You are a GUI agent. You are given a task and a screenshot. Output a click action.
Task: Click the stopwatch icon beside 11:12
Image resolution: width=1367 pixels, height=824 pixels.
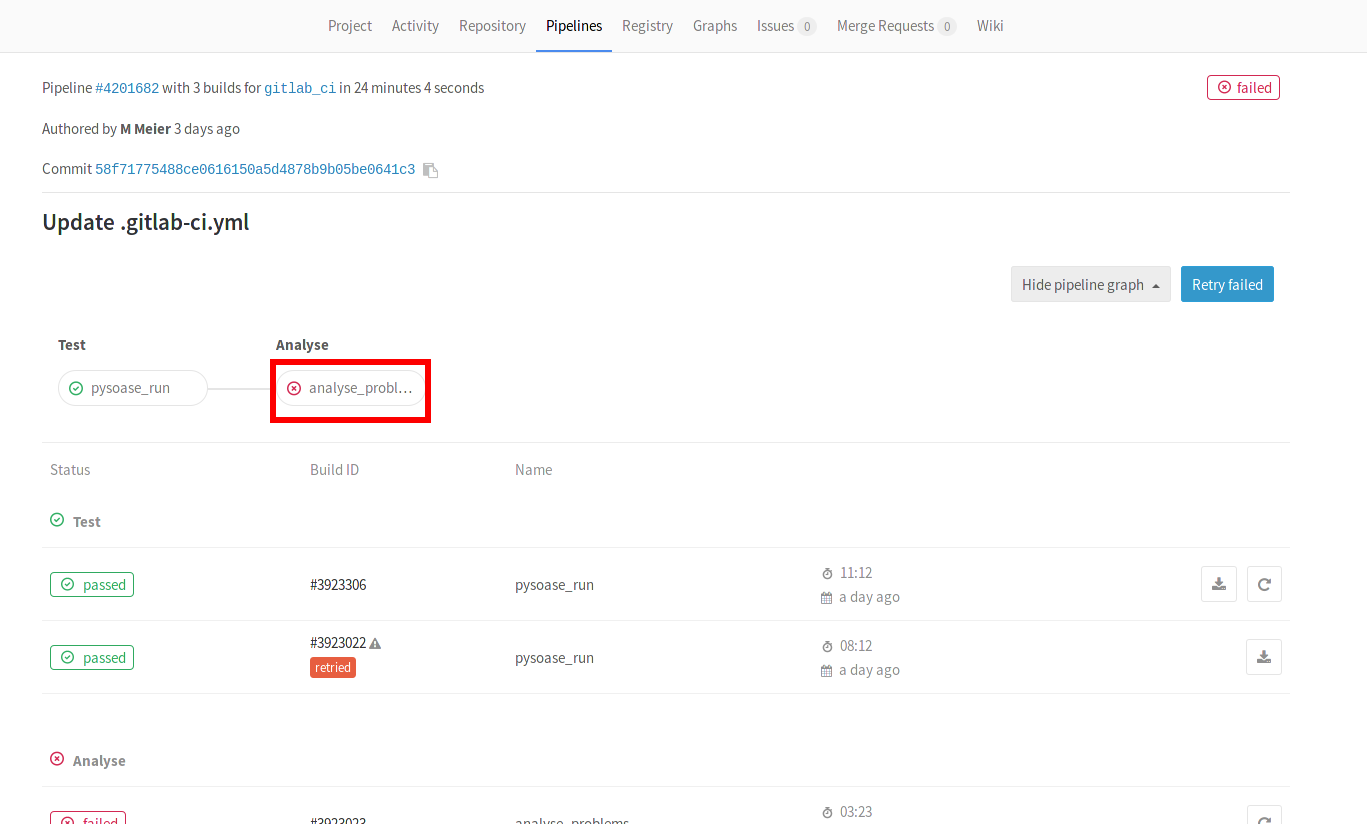coord(827,574)
